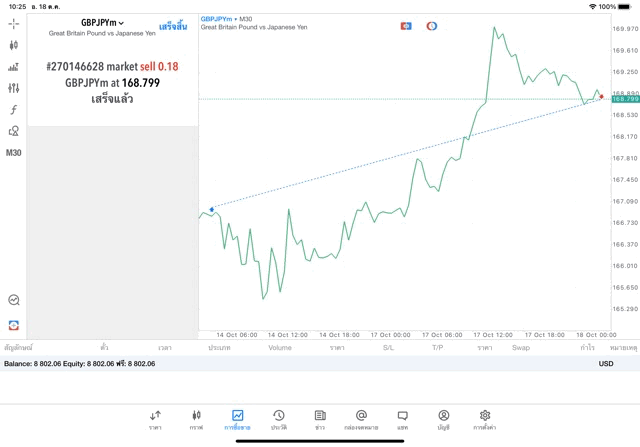This screenshot has height=447, width=640.
Task: Open the objects shapes icon
Action: coord(13,131)
